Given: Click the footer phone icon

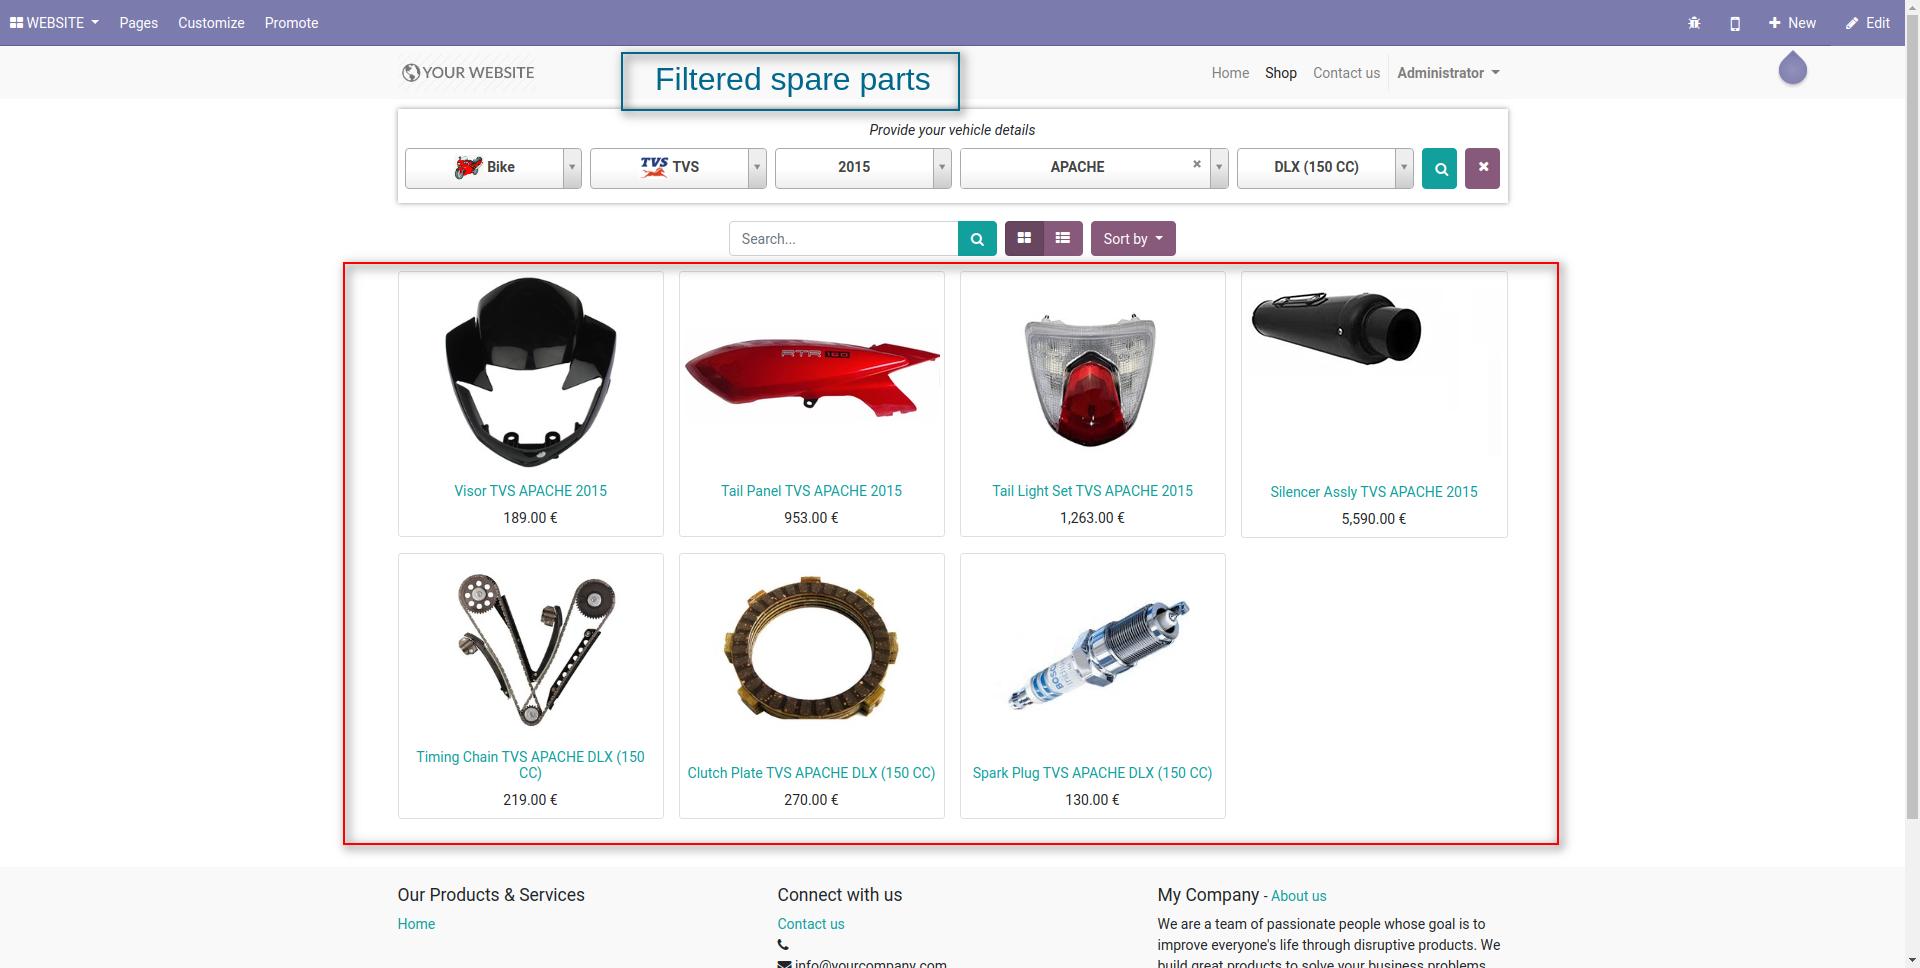Looking at the screenshot, I should click(x=783, y=945).
